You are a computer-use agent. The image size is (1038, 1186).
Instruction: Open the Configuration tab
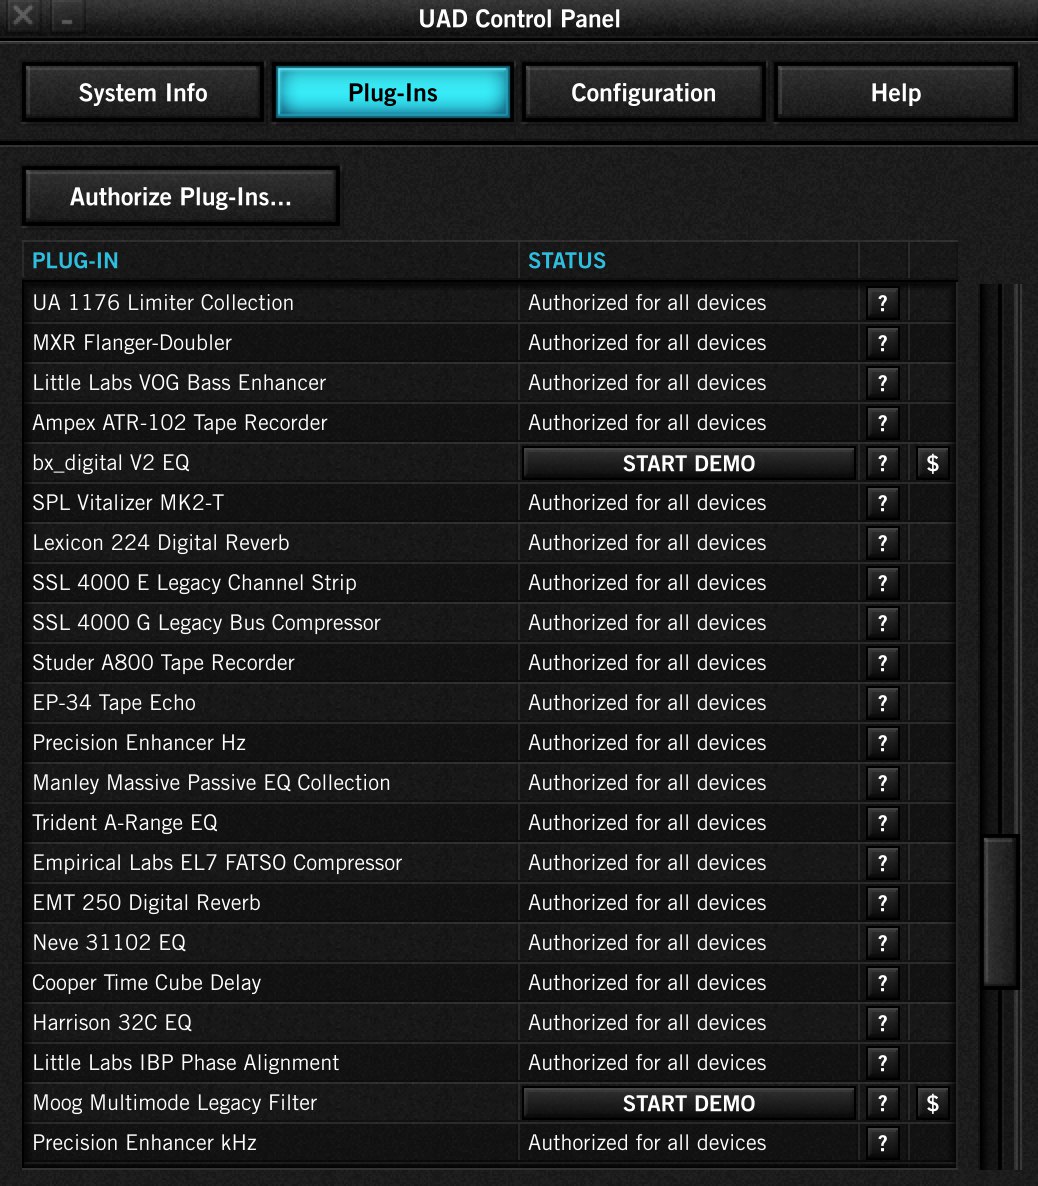(644, 93)
